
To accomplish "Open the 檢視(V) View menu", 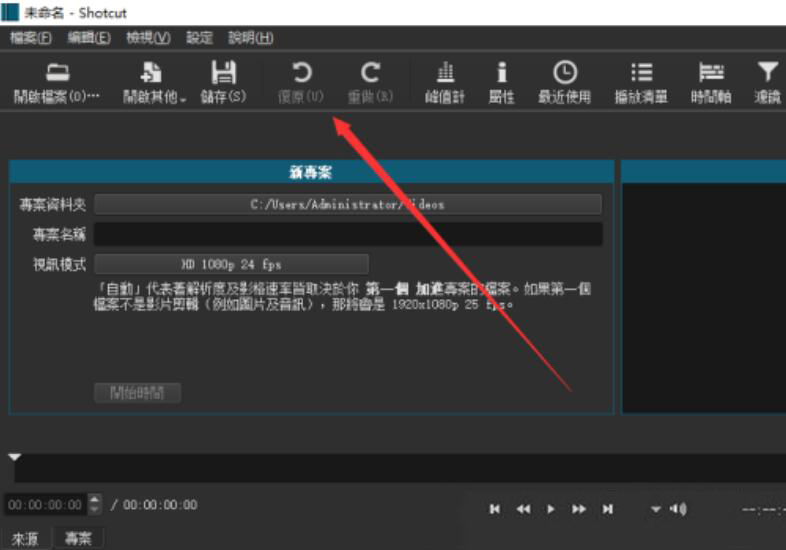I will (148, 38).
